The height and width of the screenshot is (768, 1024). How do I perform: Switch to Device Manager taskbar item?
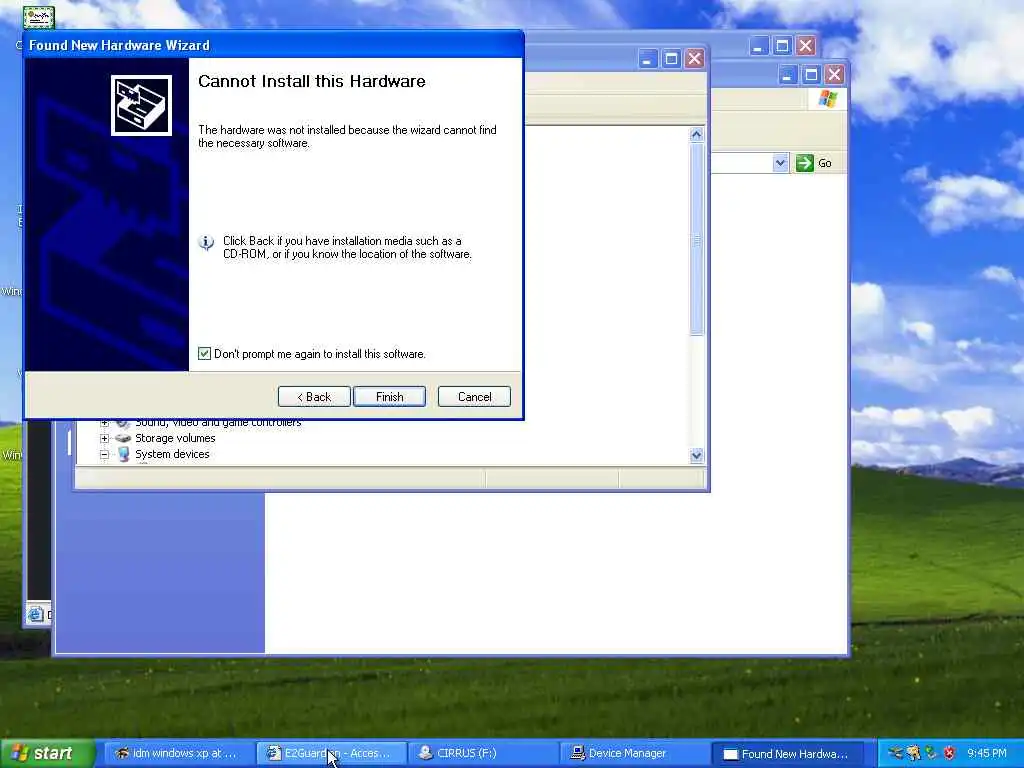tap(635, 754)
